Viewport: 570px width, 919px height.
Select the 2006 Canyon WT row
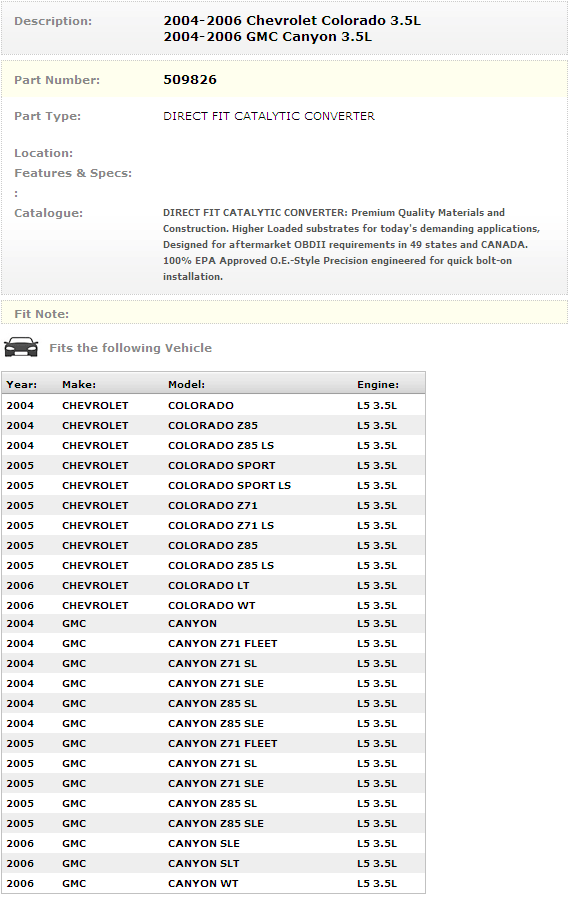213,883
